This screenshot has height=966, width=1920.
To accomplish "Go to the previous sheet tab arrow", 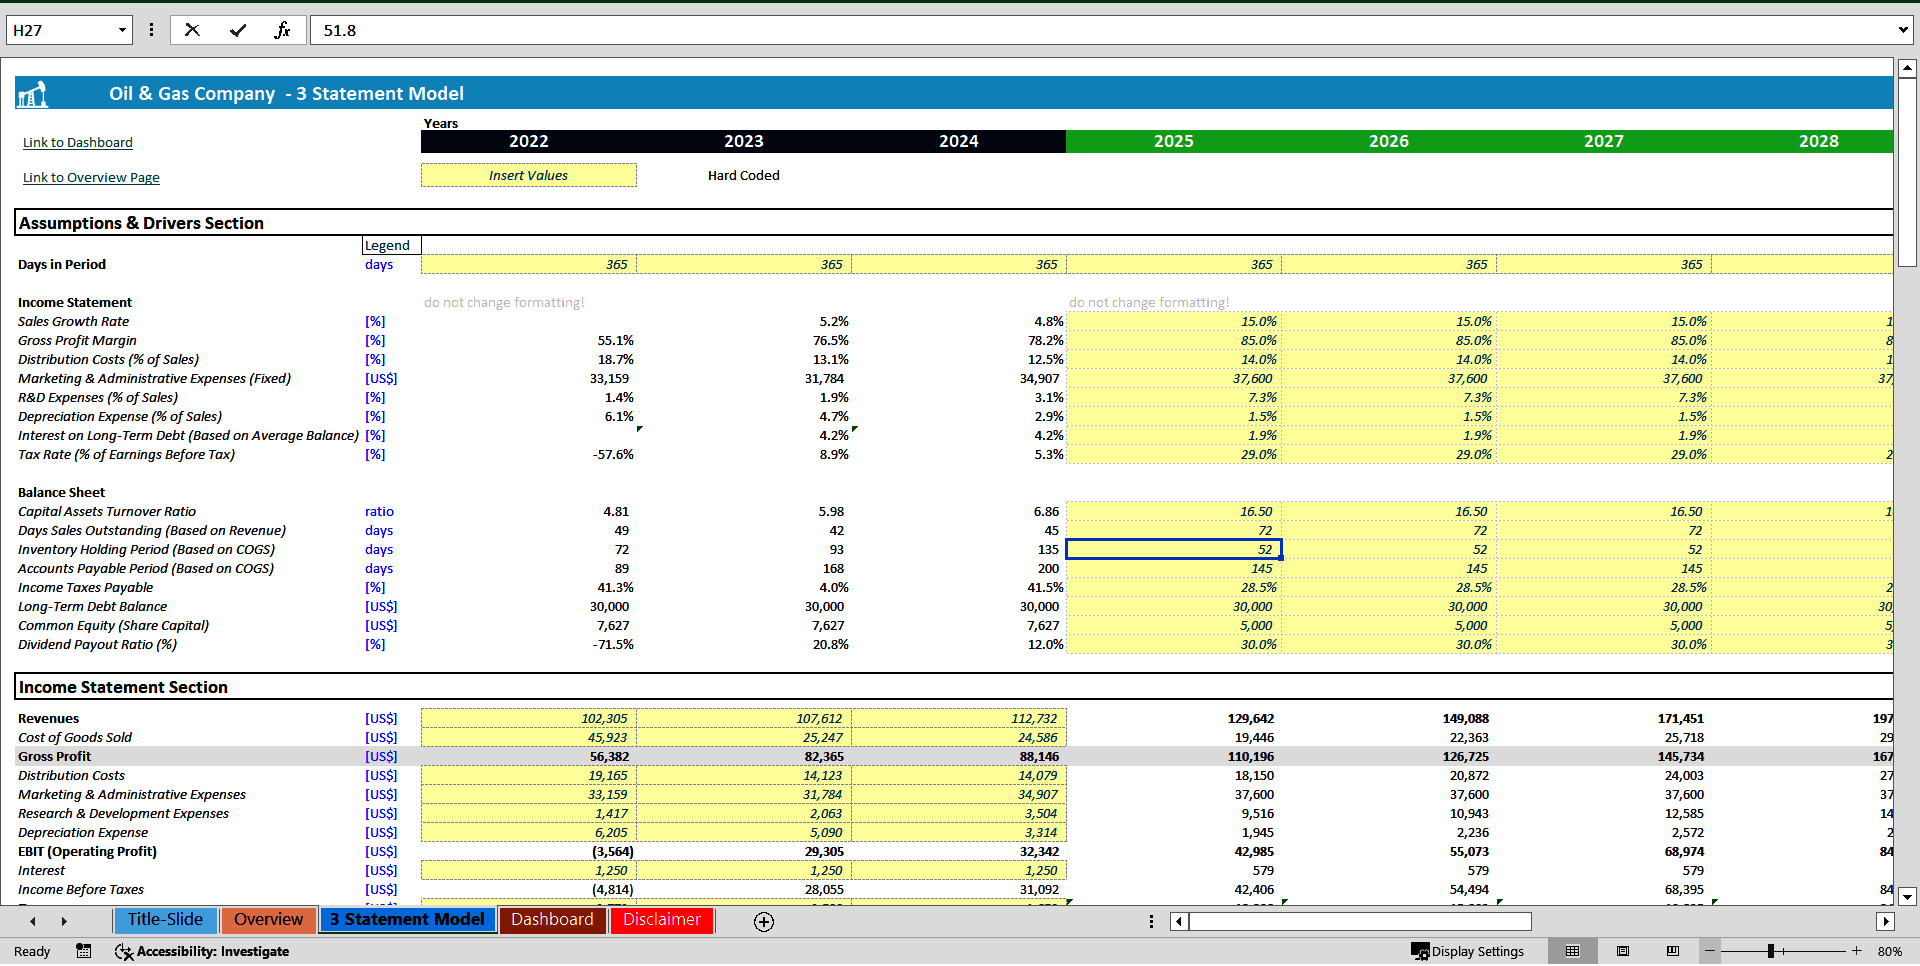I will coord(33,921).
